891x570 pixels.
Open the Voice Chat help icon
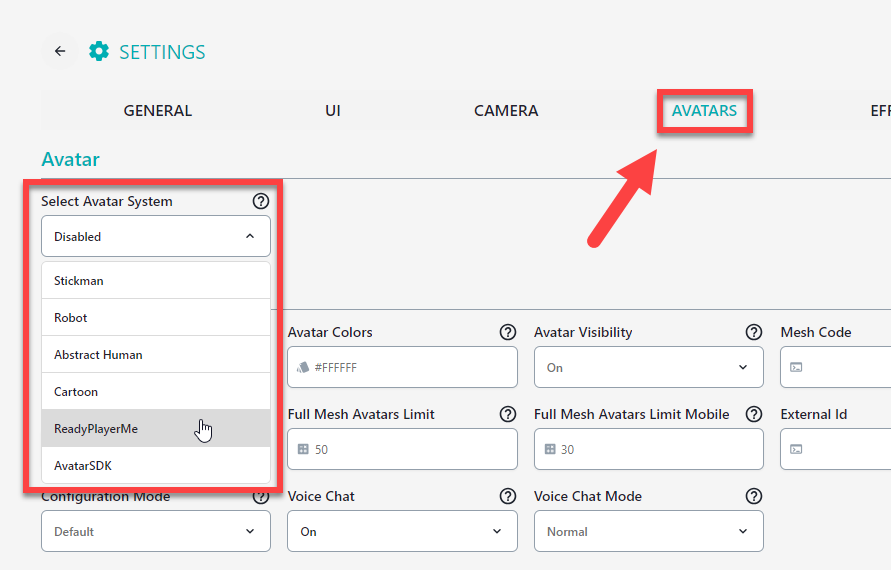coord(507,496)
